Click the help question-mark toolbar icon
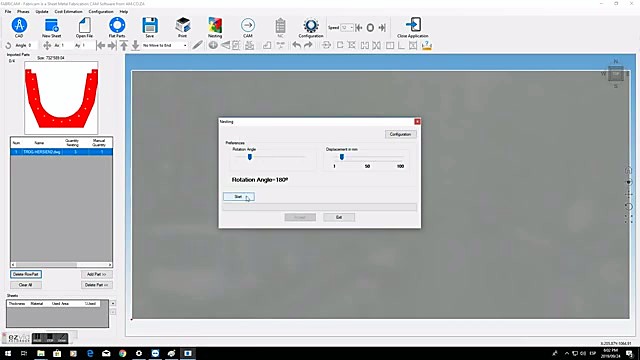This screenshot has height=360, width=640. point(427,45)
